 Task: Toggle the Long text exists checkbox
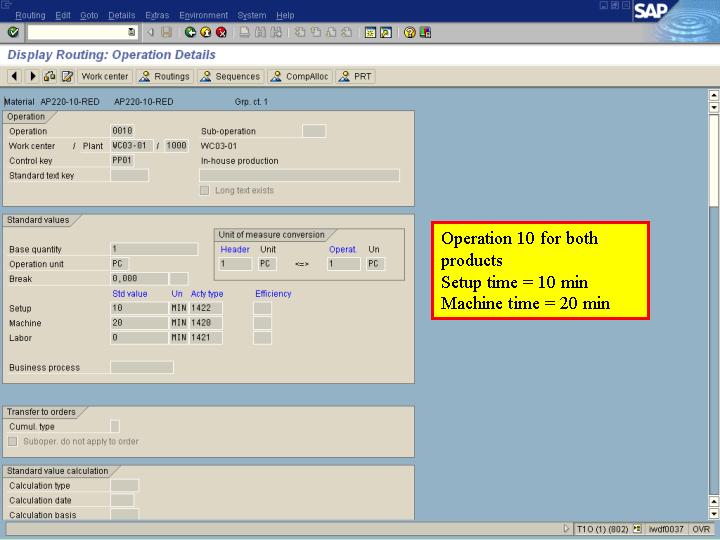204,190
